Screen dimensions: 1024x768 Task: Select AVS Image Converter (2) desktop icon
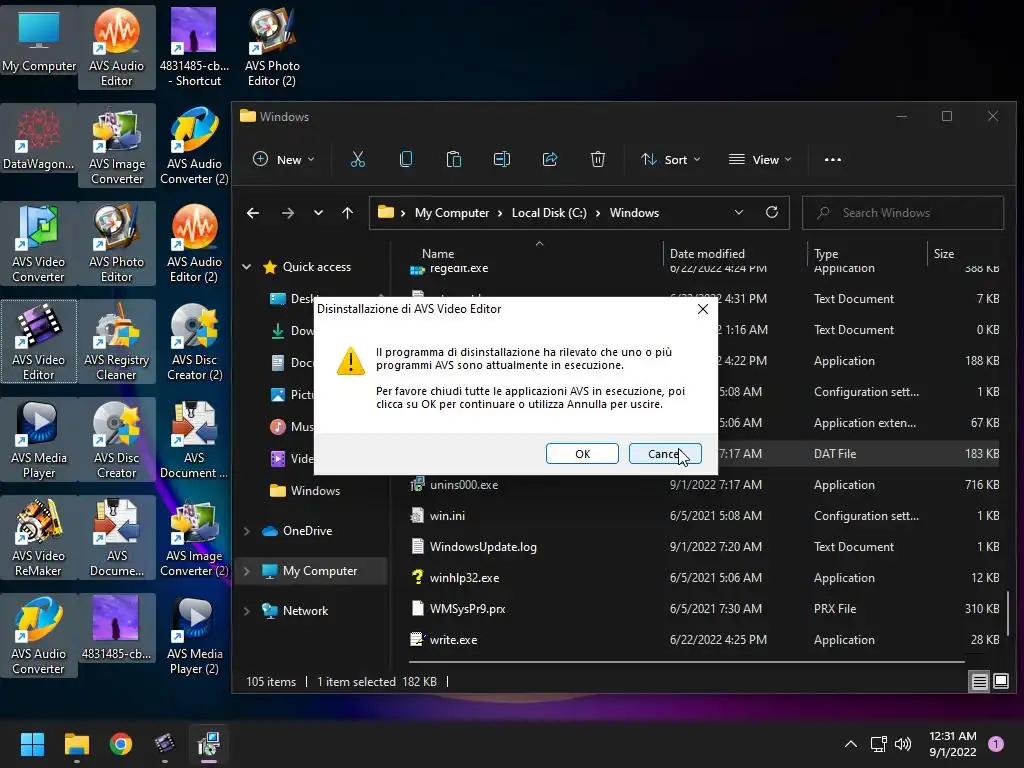pyautogui.click(x=194, y=537)
